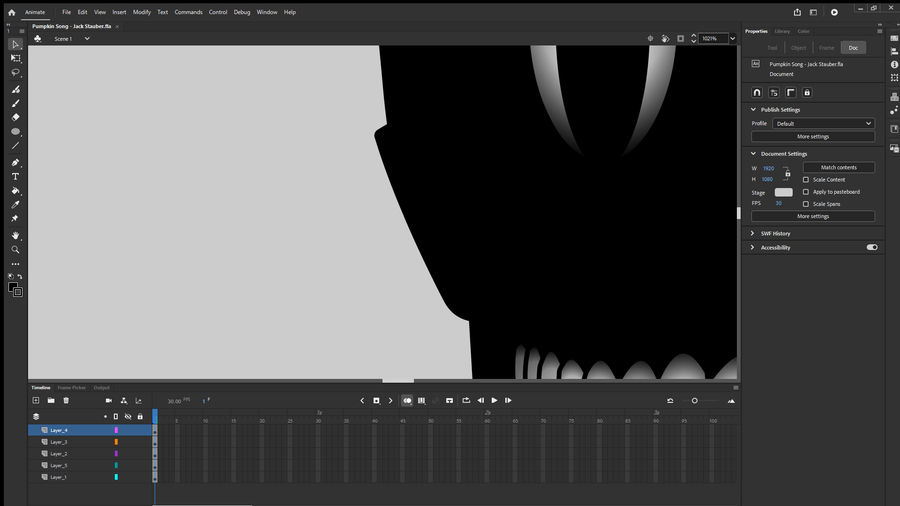Select the Text tool

(15, 177)
